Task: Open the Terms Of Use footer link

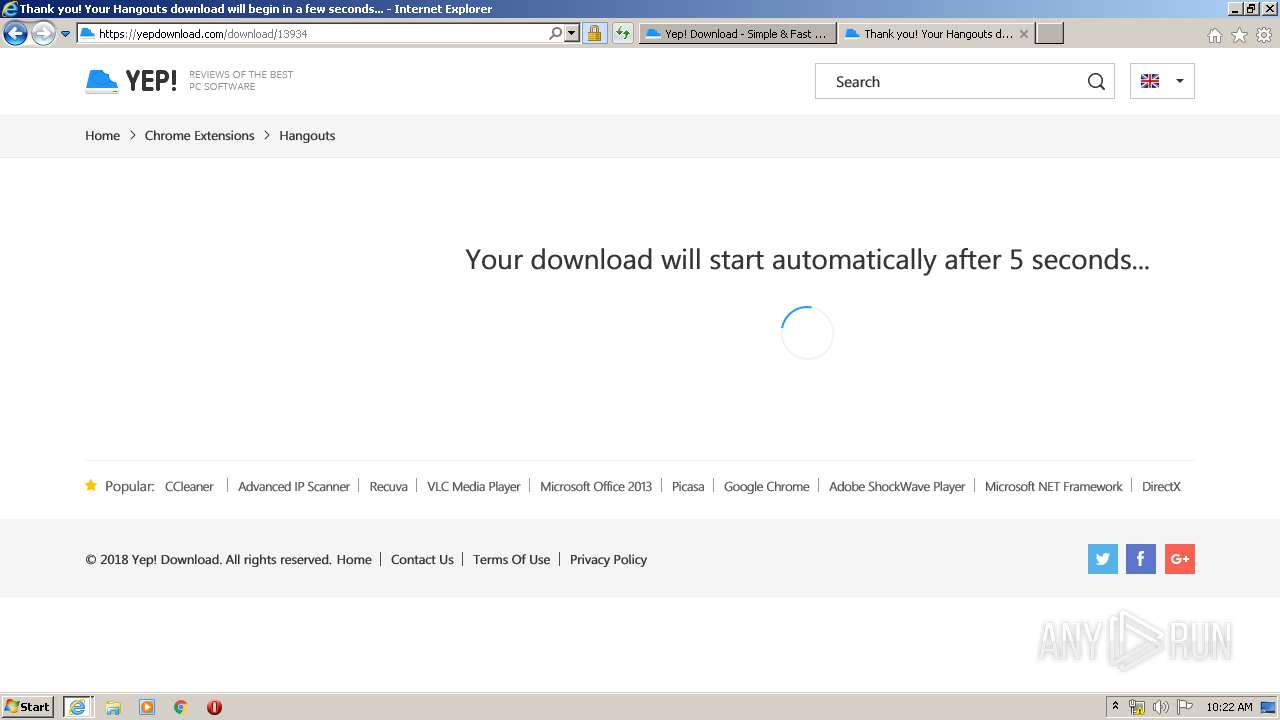Action: click(x=511, y=560)
